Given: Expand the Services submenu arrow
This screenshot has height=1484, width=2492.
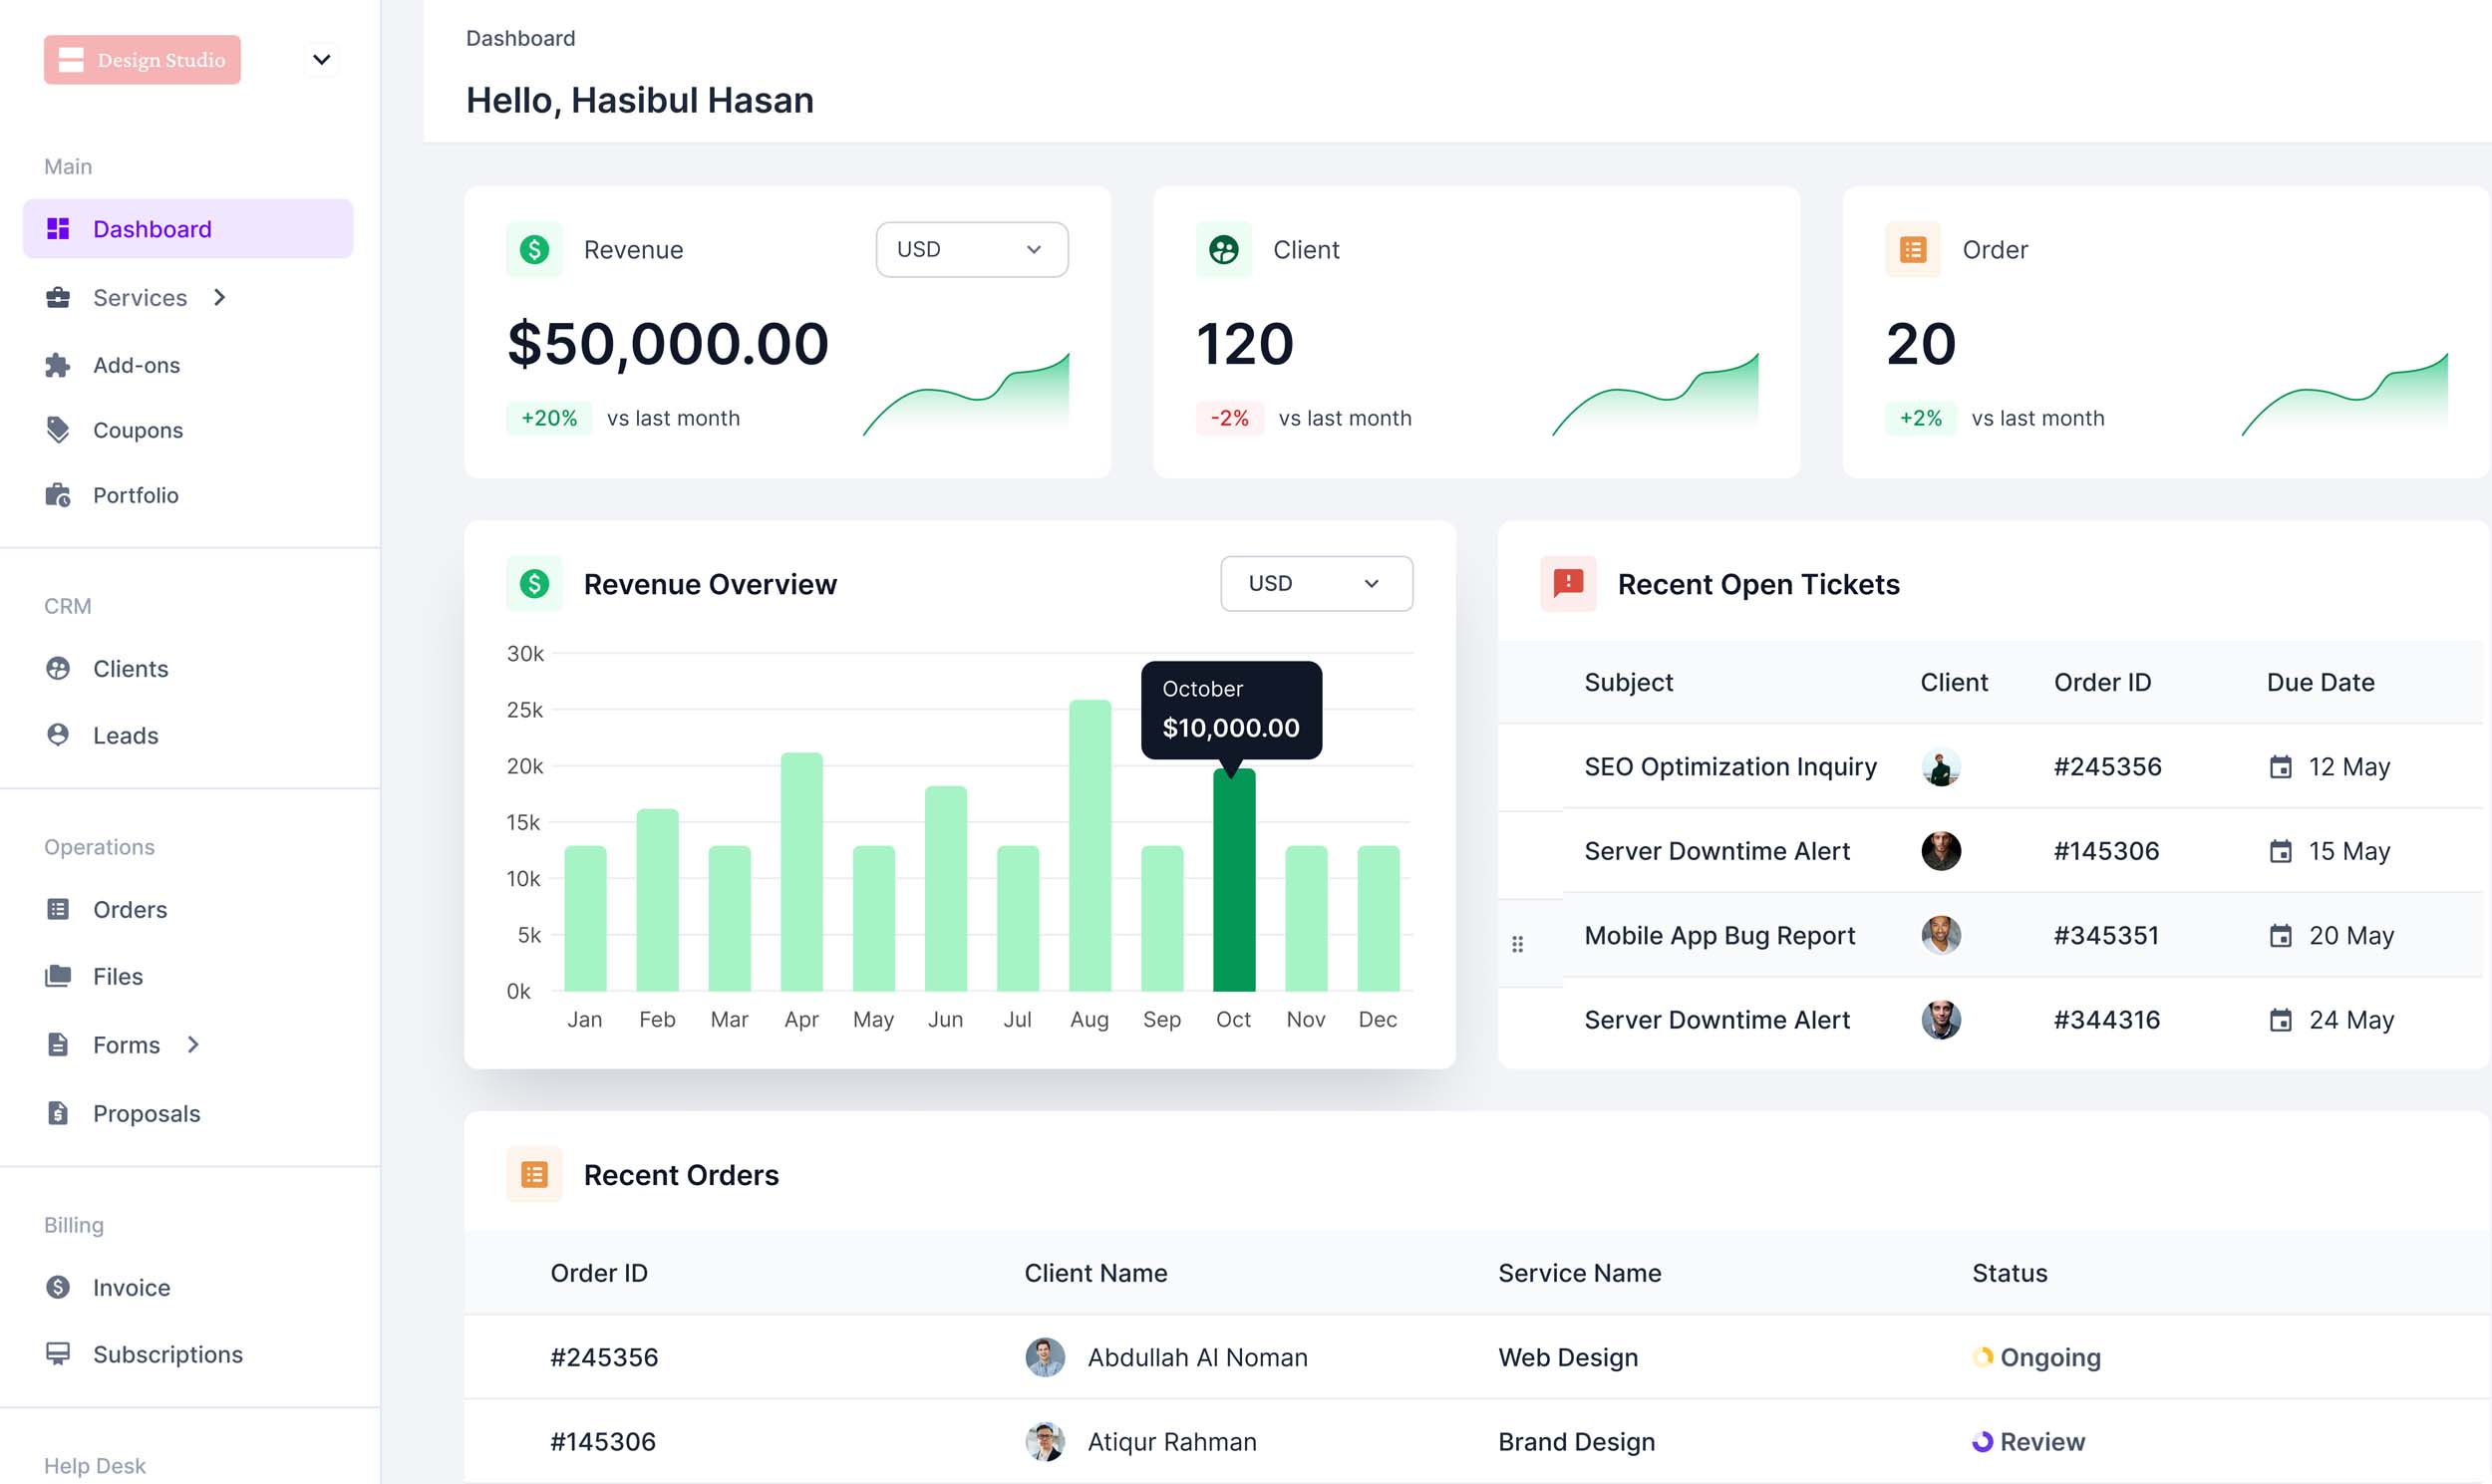Looking at the screenshot, I should (x=220, y=297).
